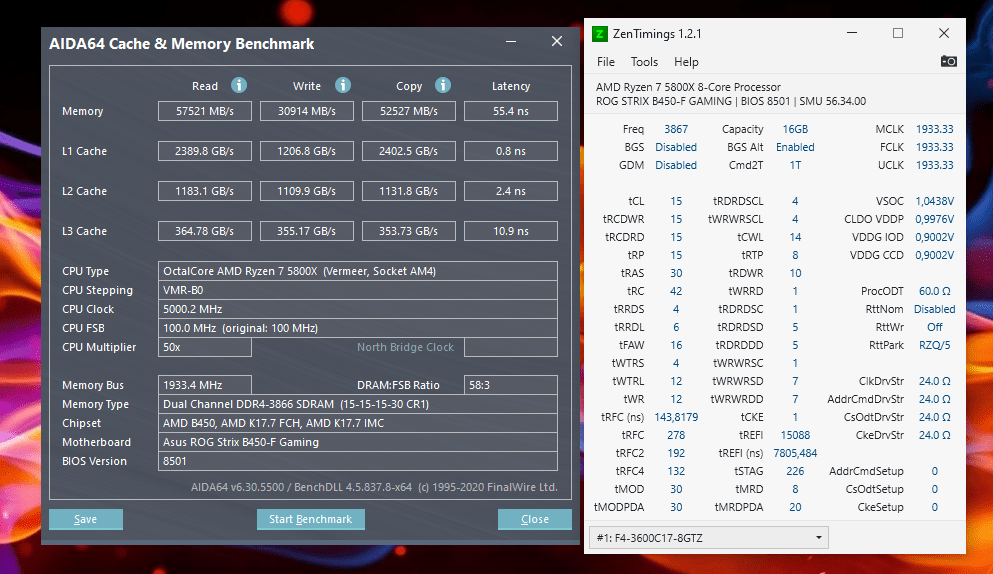This screenshot has height=574, width=993.
Task: Click the CPU Clock 5000.2 MHz field
Action: [358, 309]
